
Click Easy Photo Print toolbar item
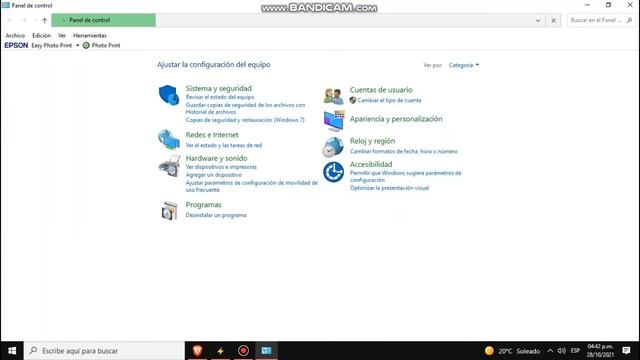coord(51,45)
